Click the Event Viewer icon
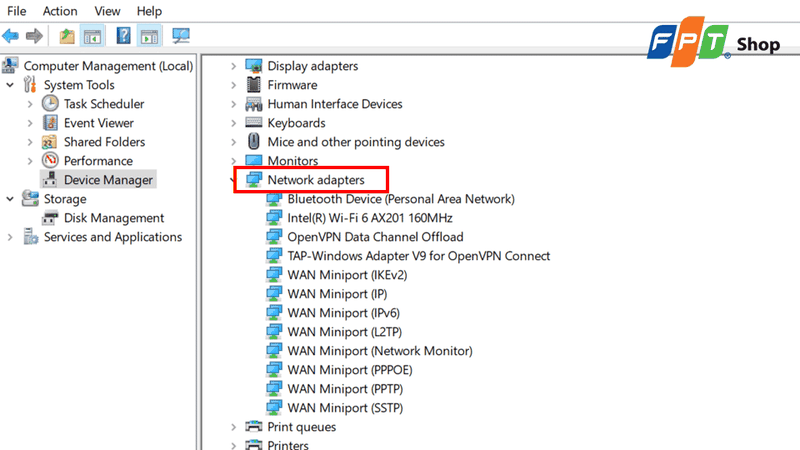 point(50,123)
